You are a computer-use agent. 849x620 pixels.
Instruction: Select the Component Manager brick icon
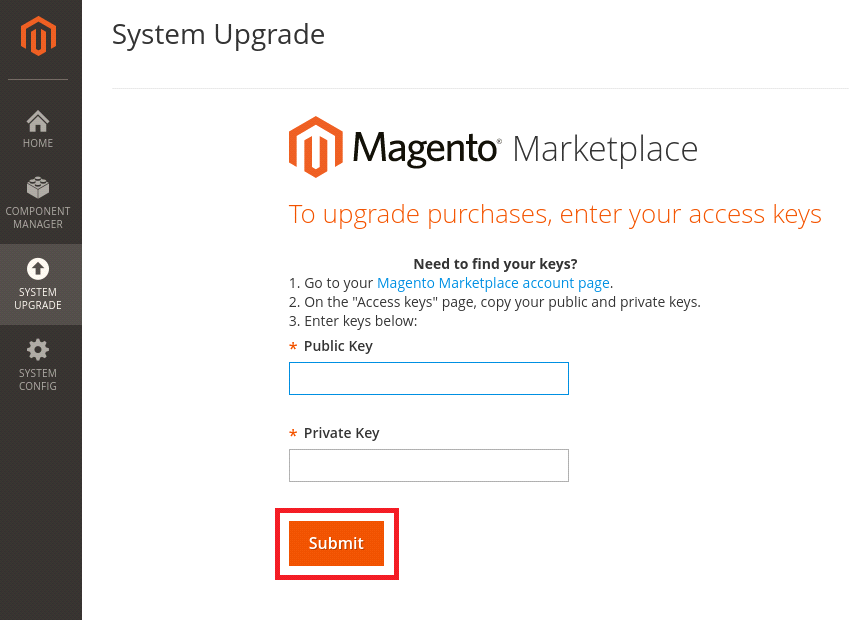38,187
